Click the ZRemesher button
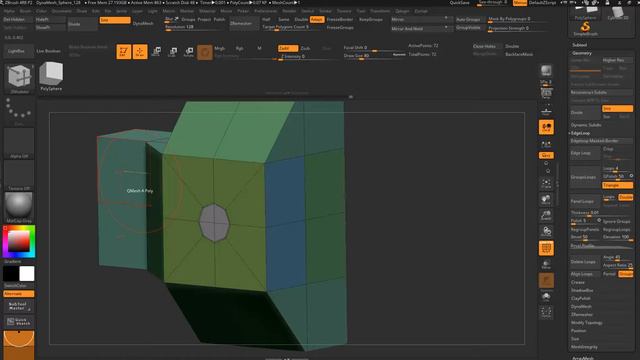640x360 pixels. (x=243, y=24)
